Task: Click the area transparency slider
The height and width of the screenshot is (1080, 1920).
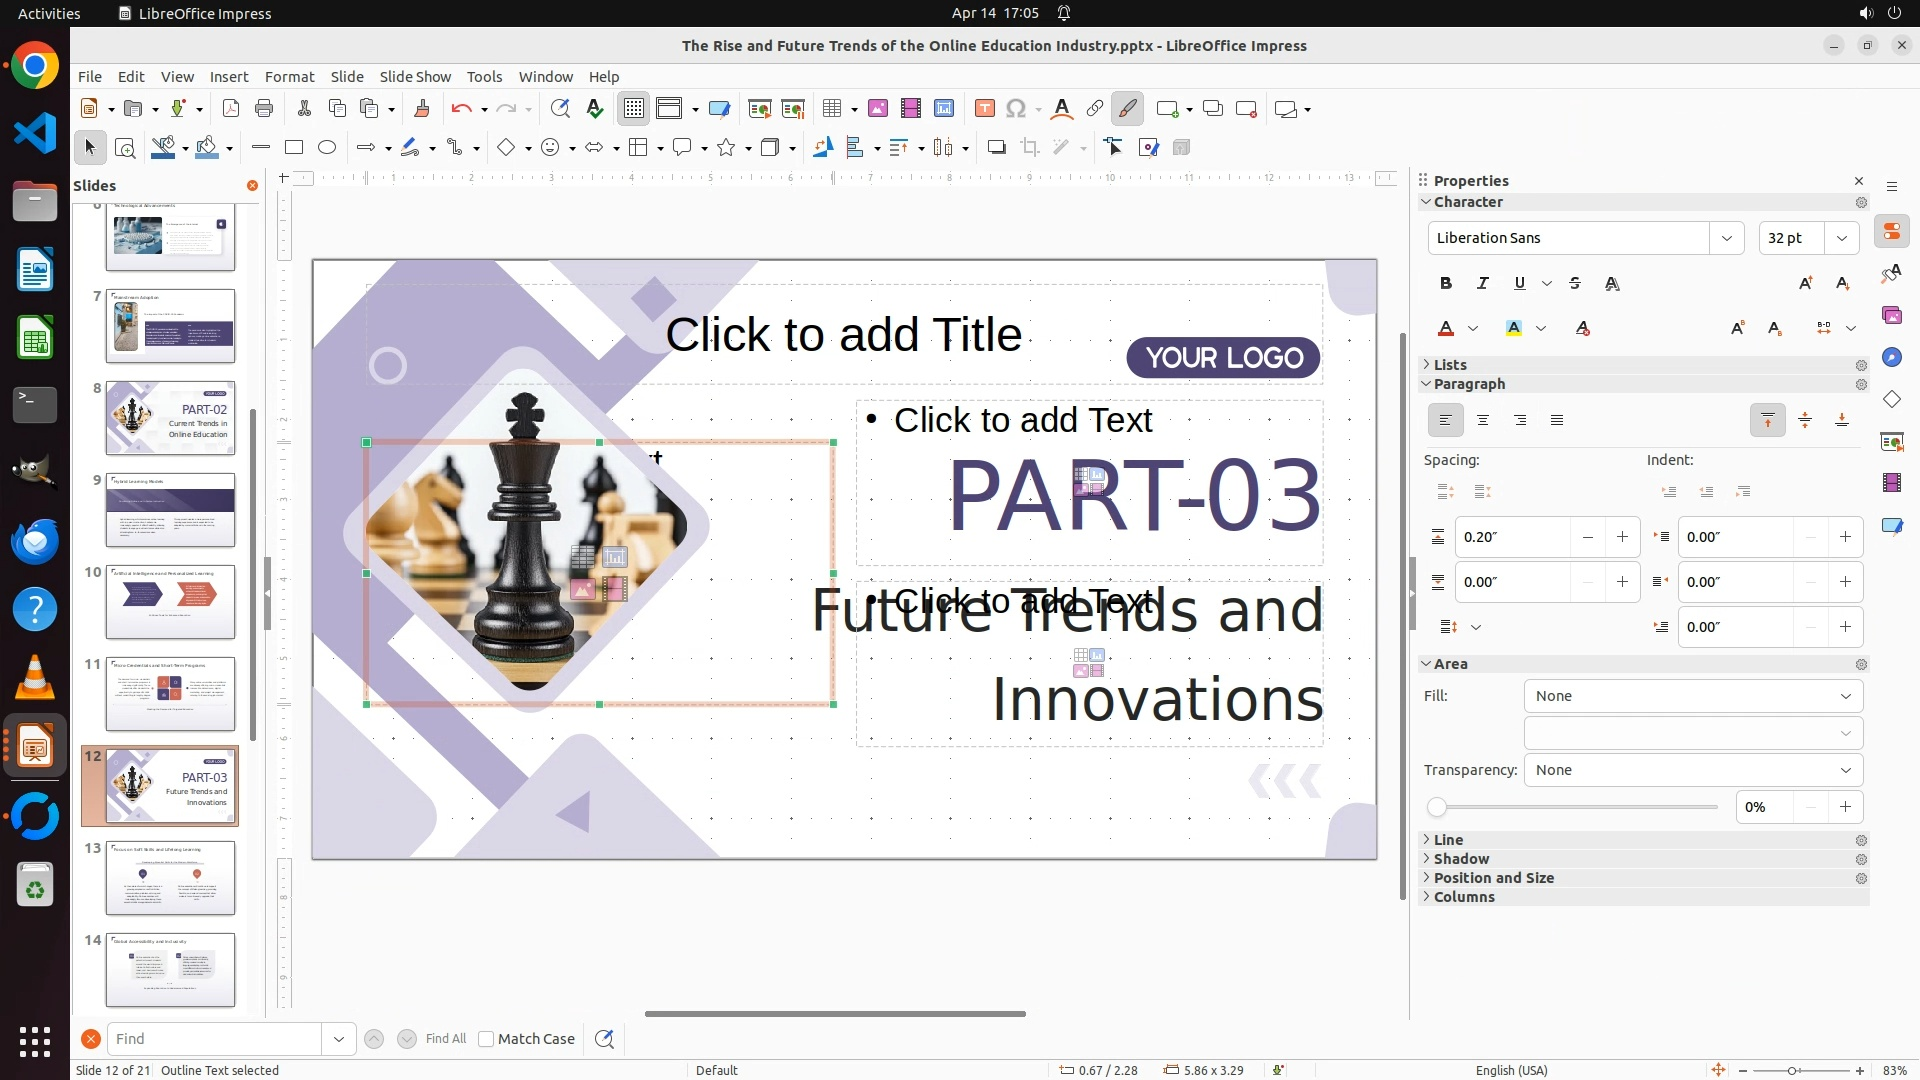Action: click(1576, 807)
